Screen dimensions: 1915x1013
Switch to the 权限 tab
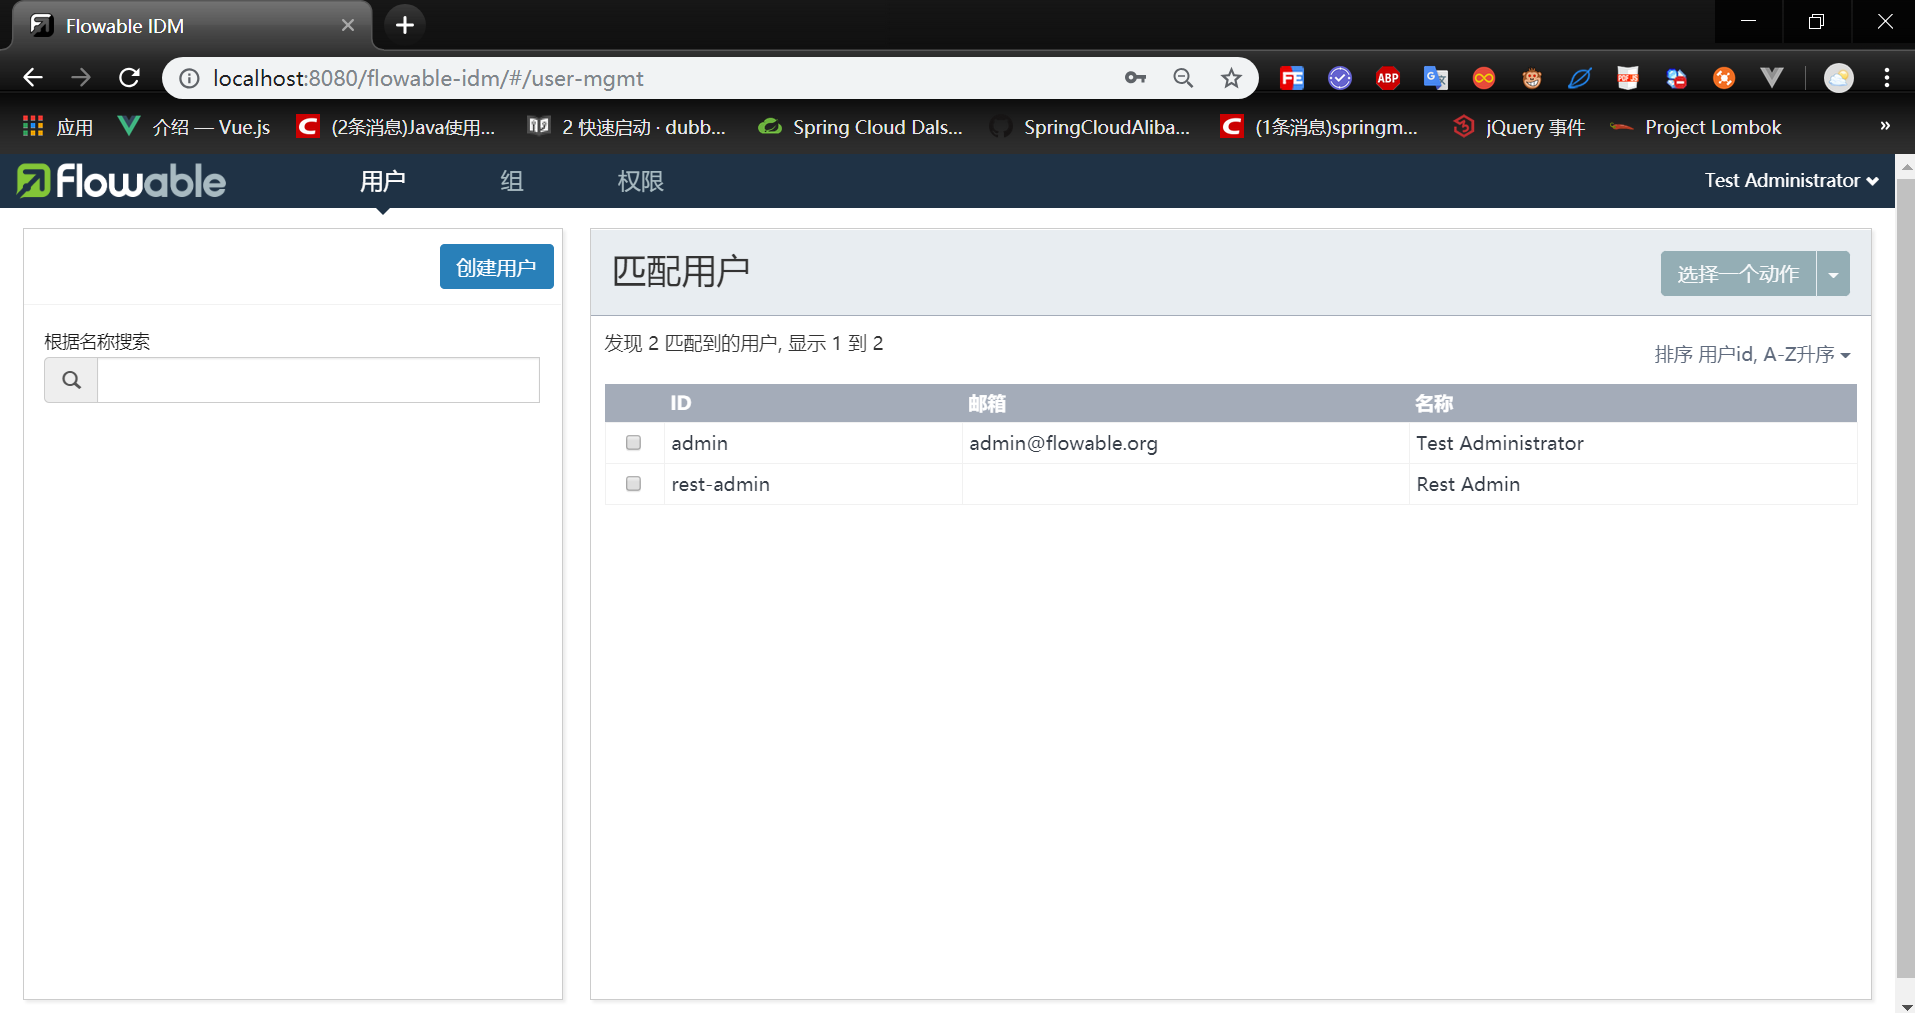click(641, 181)
